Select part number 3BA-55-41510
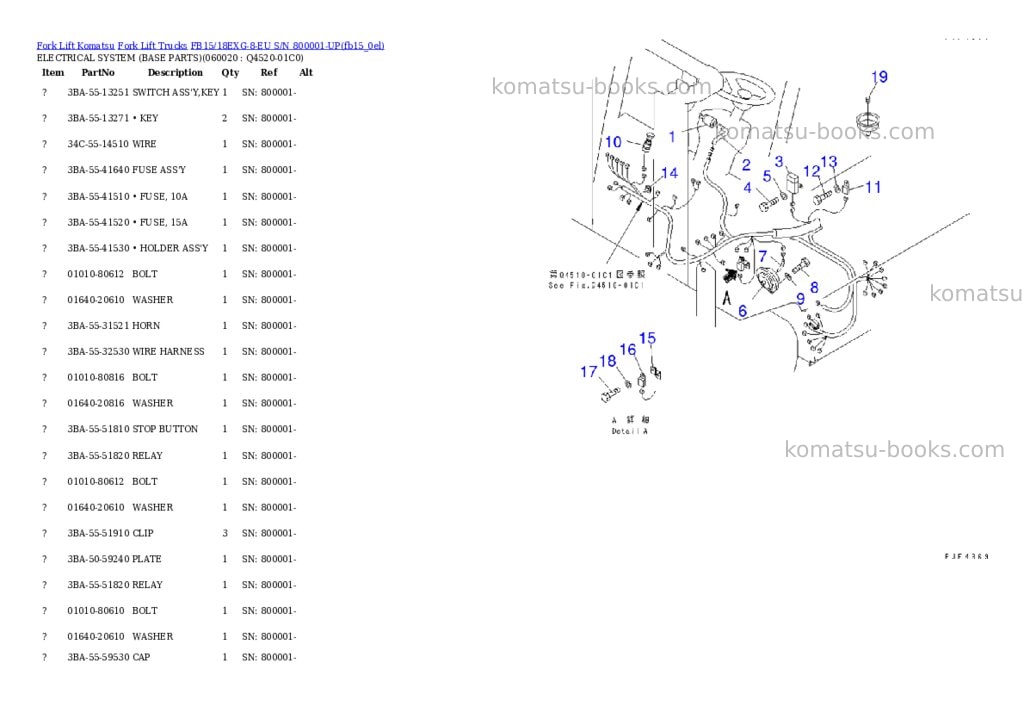The height and width of the screenshot is (725, 1024). point(98,197)
